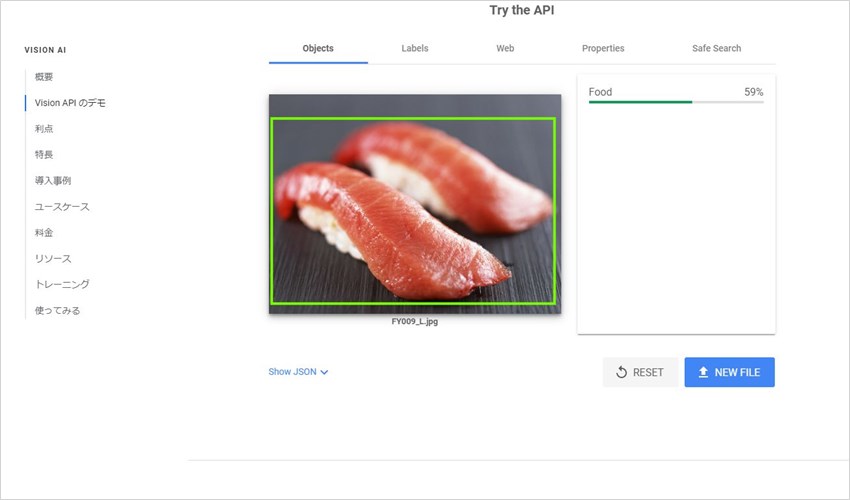The height and width of the screenshot is (500, 850).
Task: Open the Web tab
Action: [505, 48]
